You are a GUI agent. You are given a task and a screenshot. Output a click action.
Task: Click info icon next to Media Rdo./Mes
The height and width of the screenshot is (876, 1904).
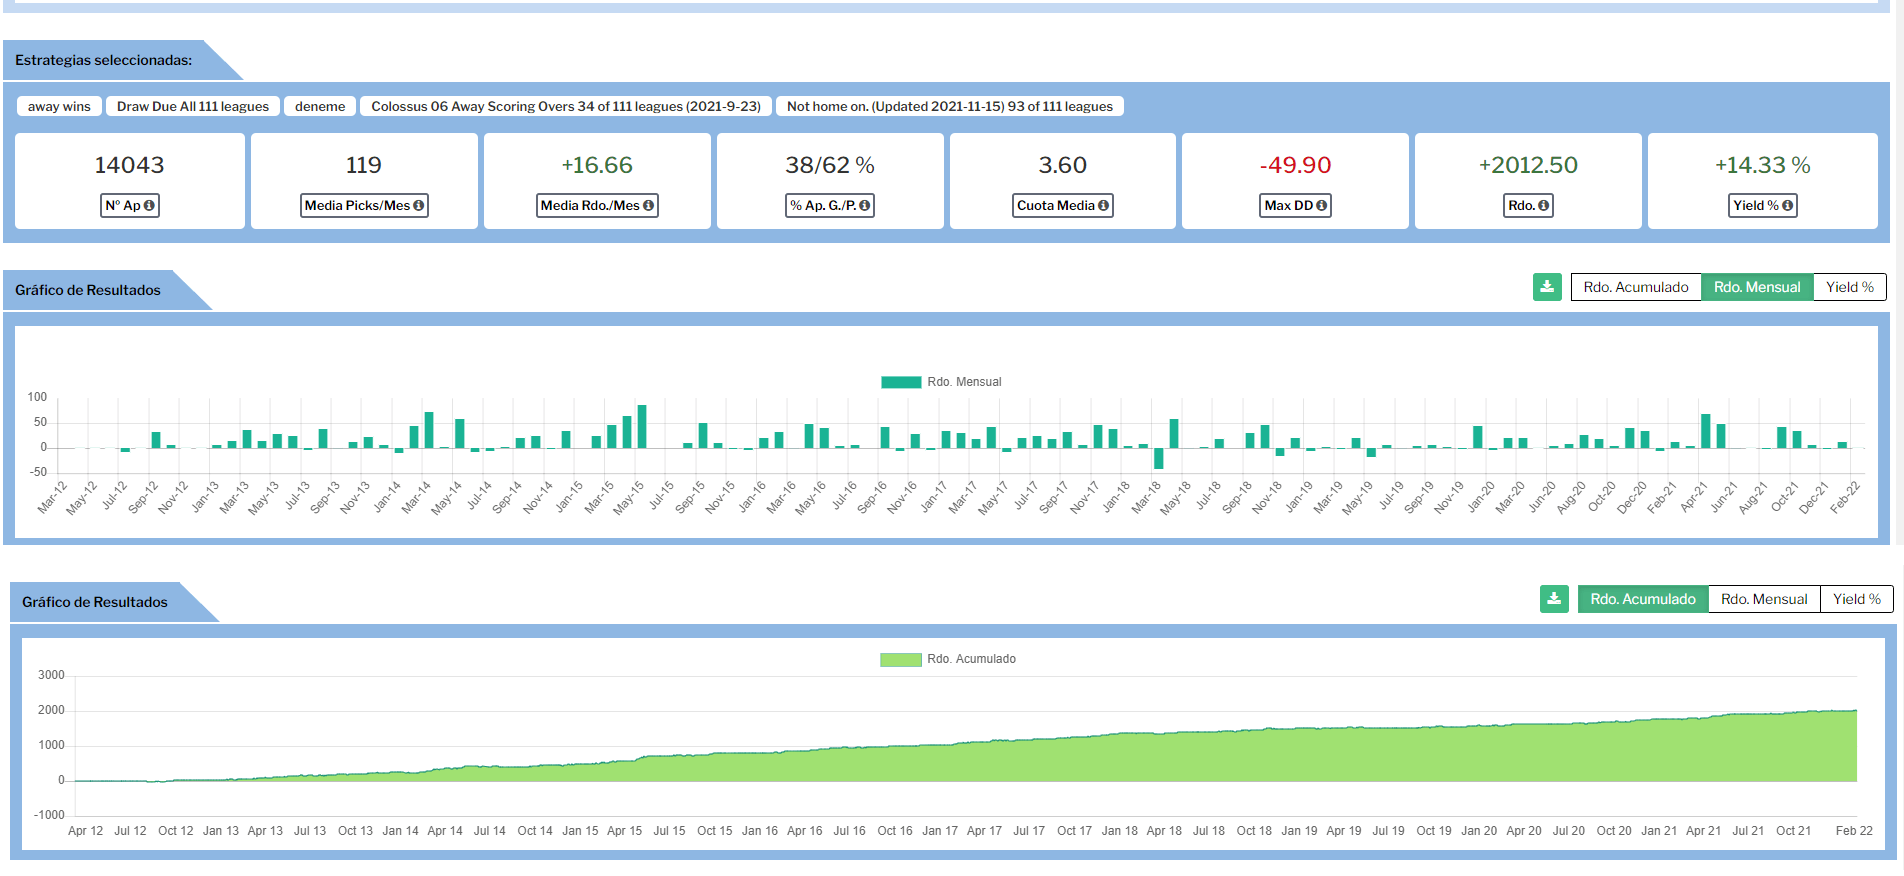point(648,206)
